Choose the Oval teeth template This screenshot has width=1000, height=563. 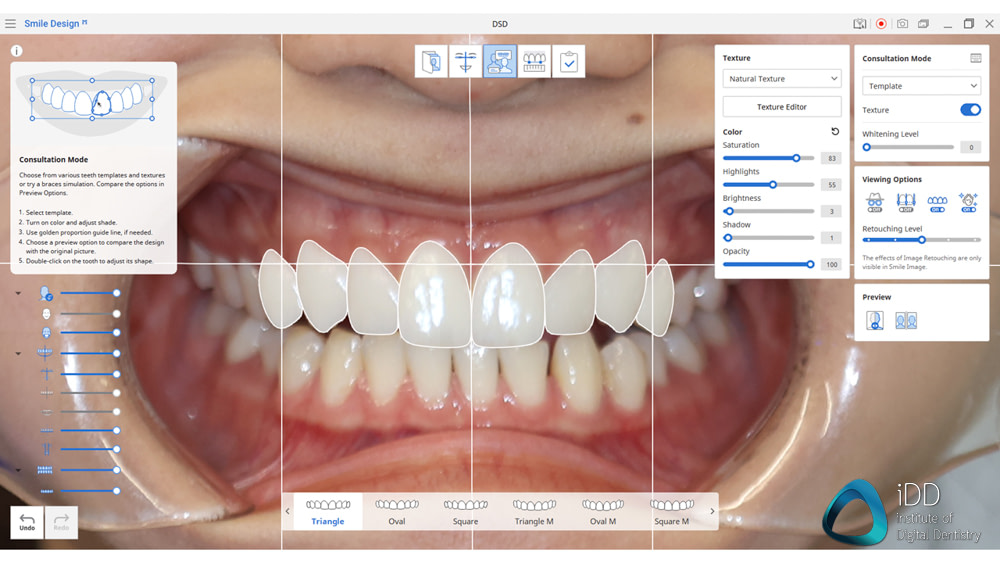click(397, 511)
